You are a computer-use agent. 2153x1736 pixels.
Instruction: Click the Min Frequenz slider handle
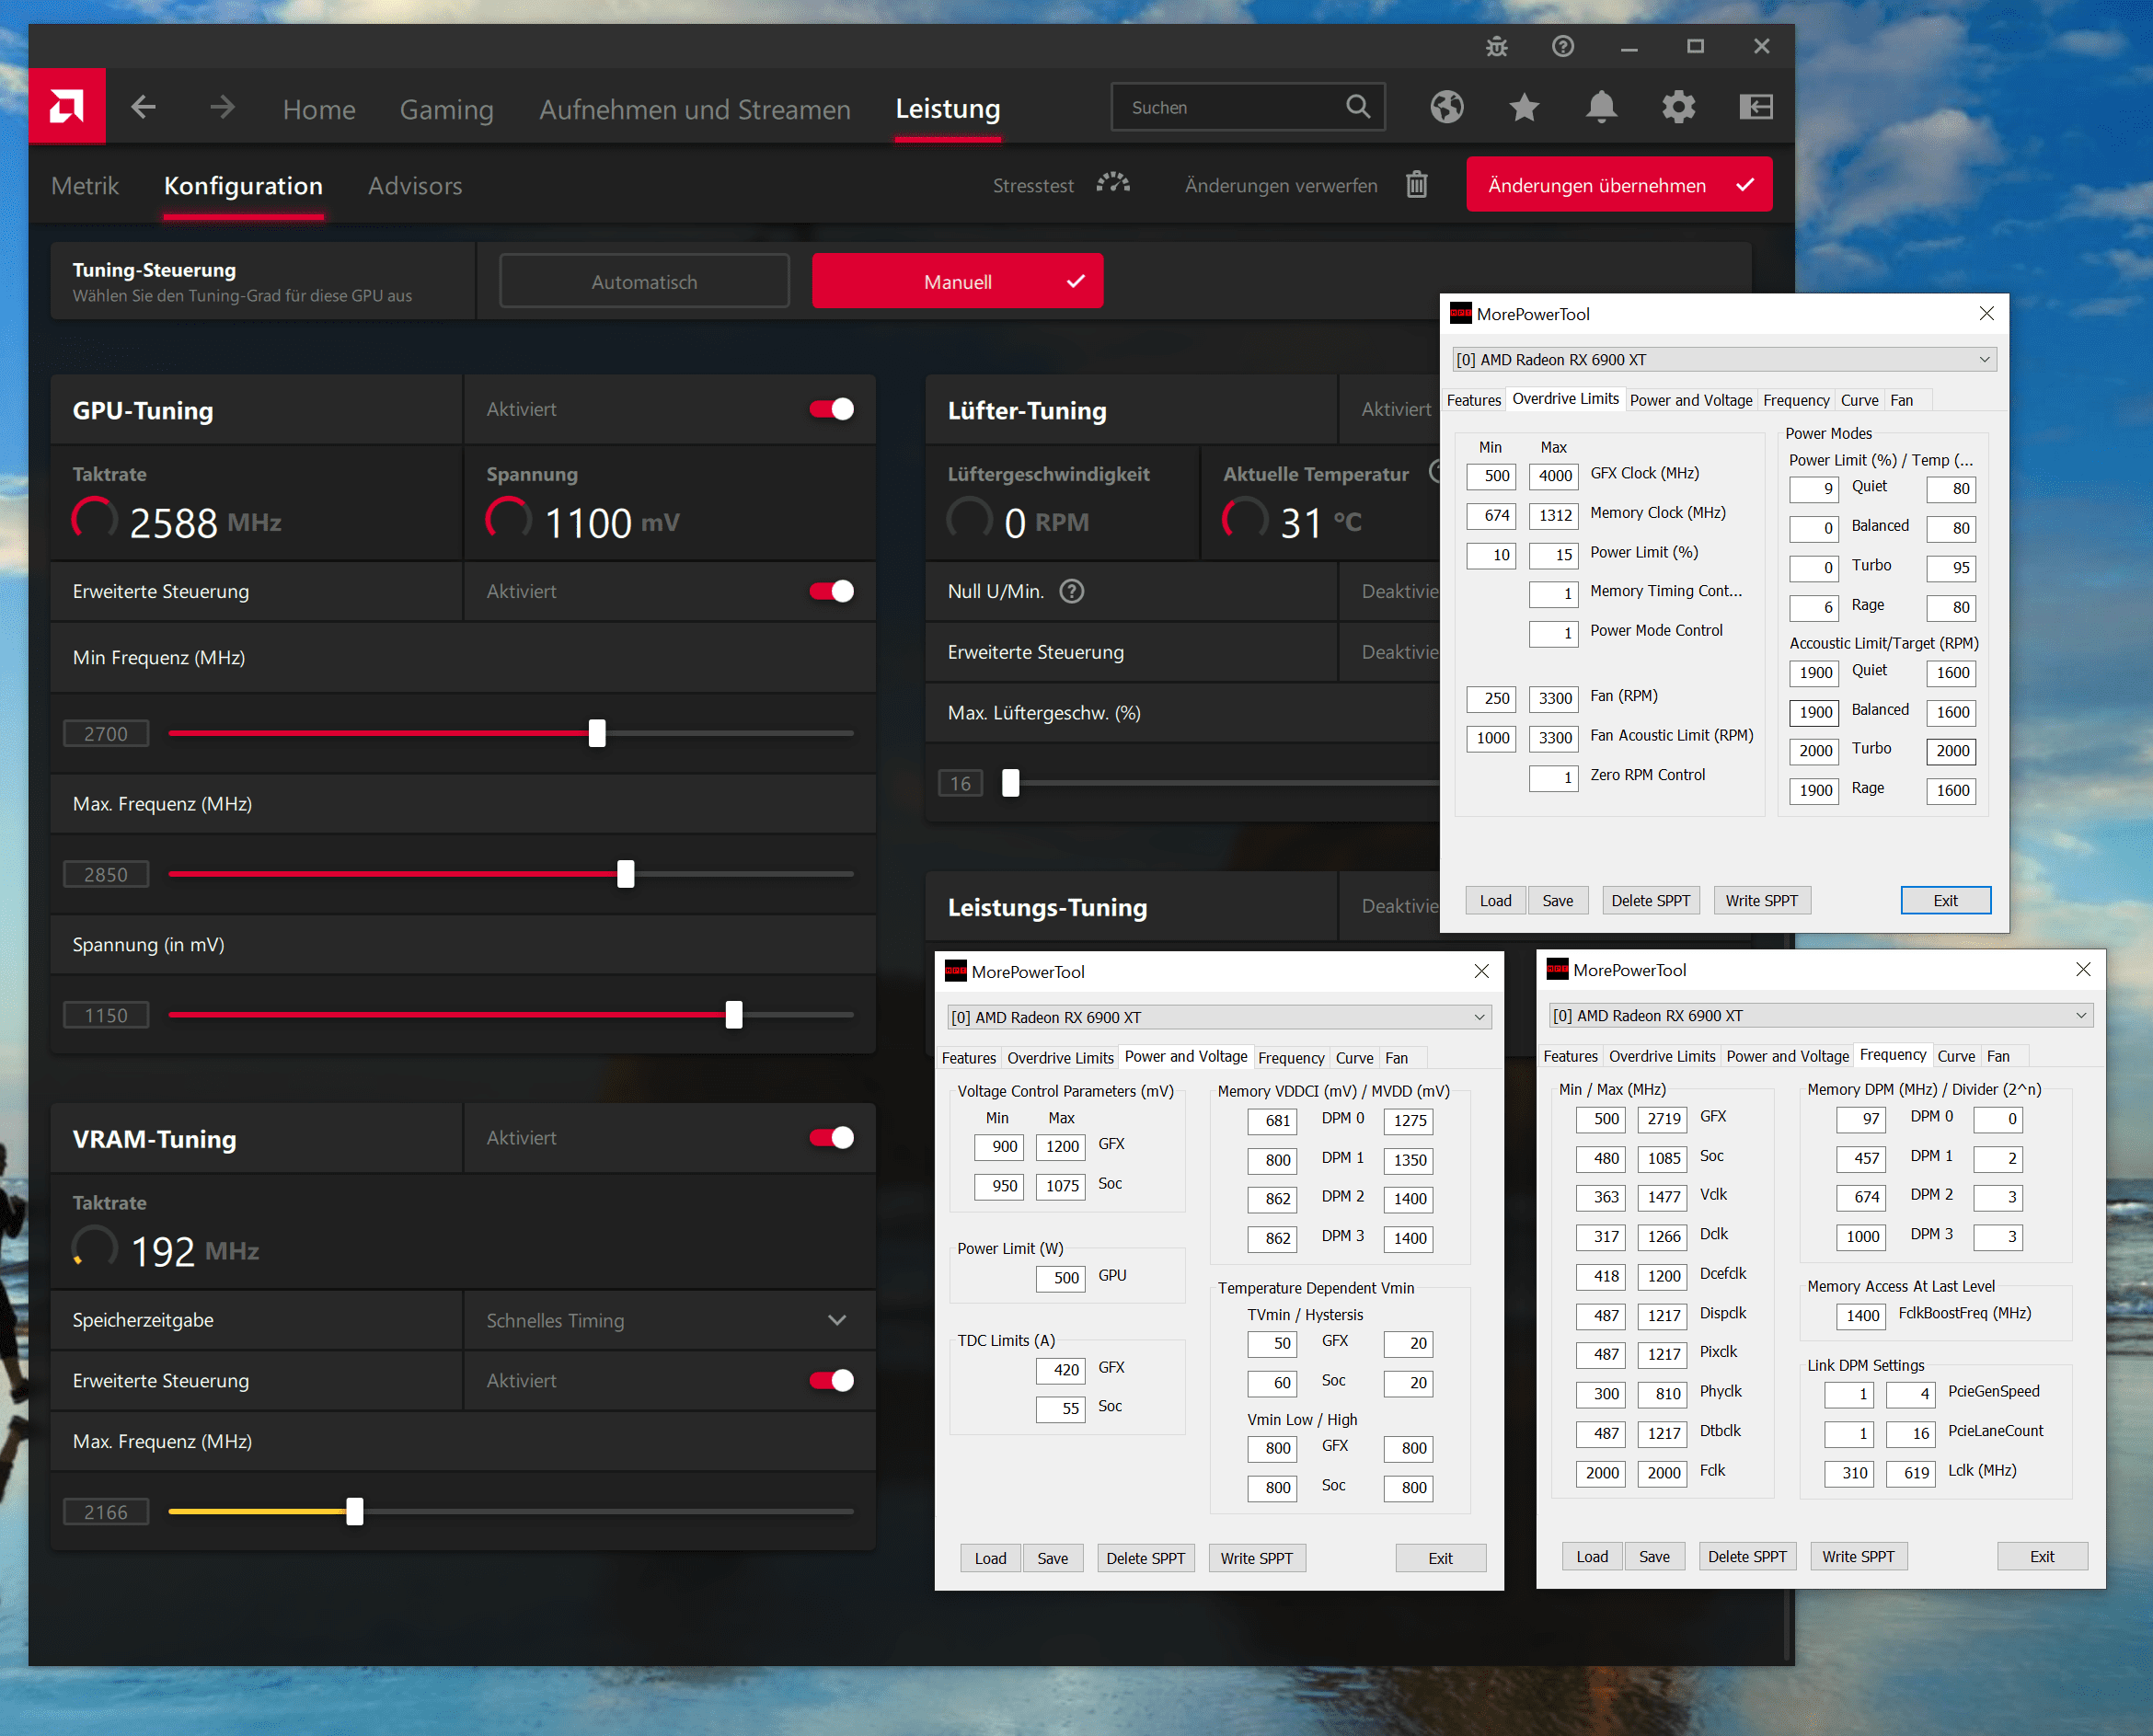(597, 733)
